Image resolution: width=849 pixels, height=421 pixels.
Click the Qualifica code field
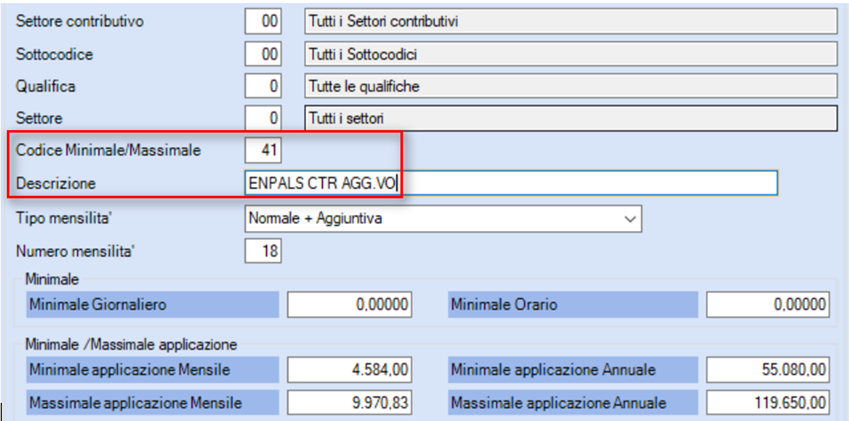(x=263, y=86)
